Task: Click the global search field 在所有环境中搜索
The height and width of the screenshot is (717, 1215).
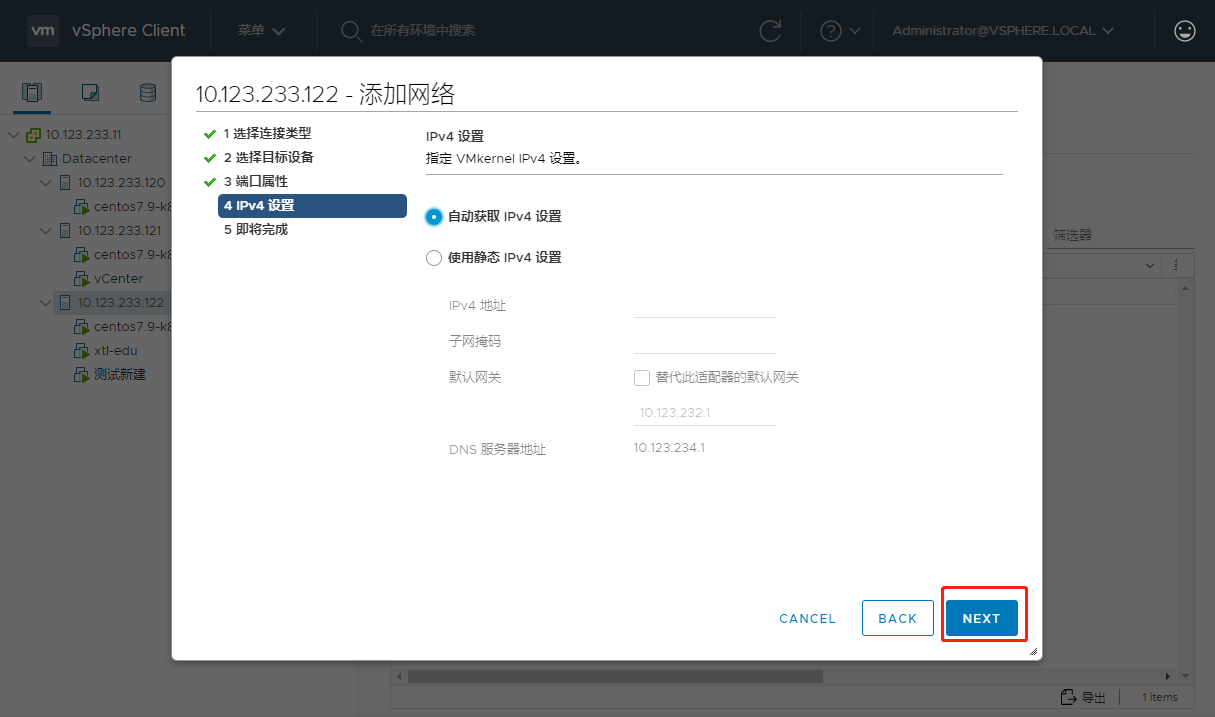Action: point(422,31)
